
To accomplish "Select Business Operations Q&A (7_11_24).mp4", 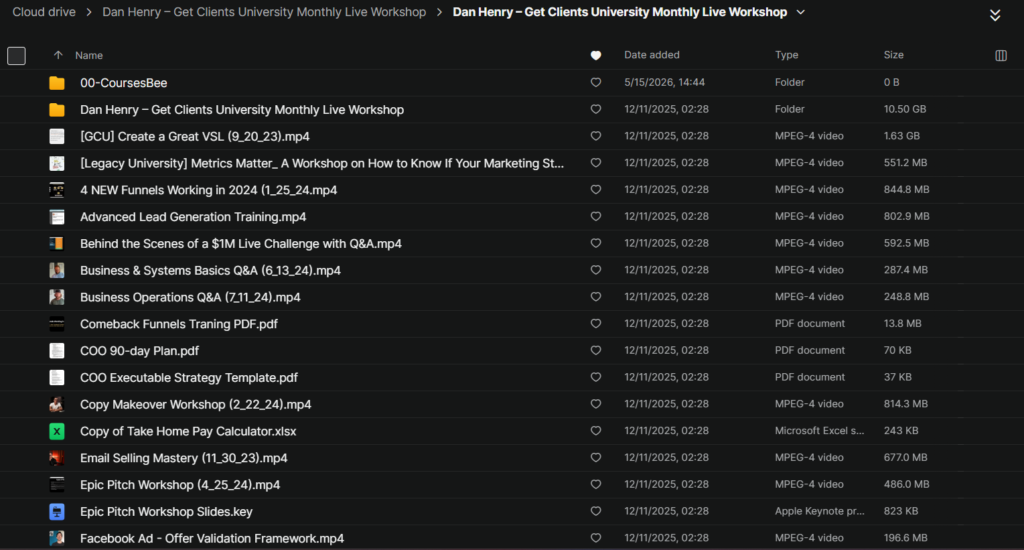I will [190, 297].
